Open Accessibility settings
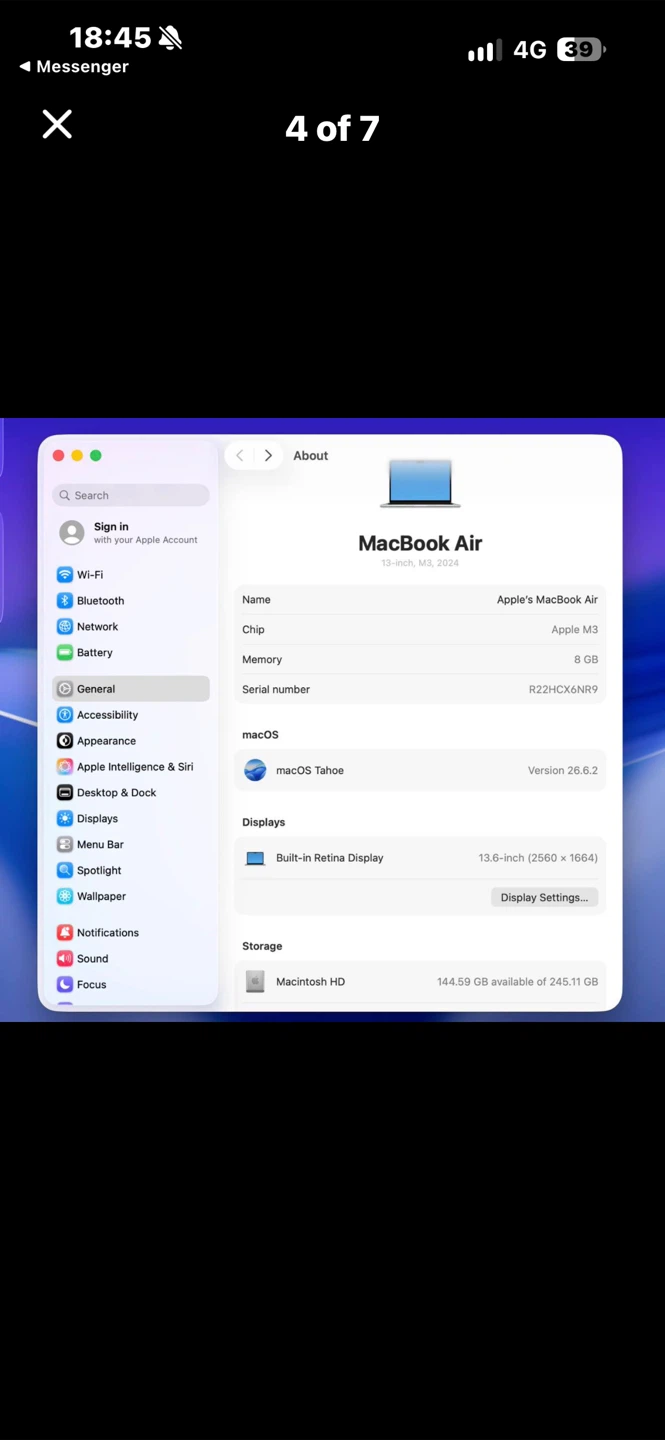This screenshot has height=1440, width=665. (131, 715)
